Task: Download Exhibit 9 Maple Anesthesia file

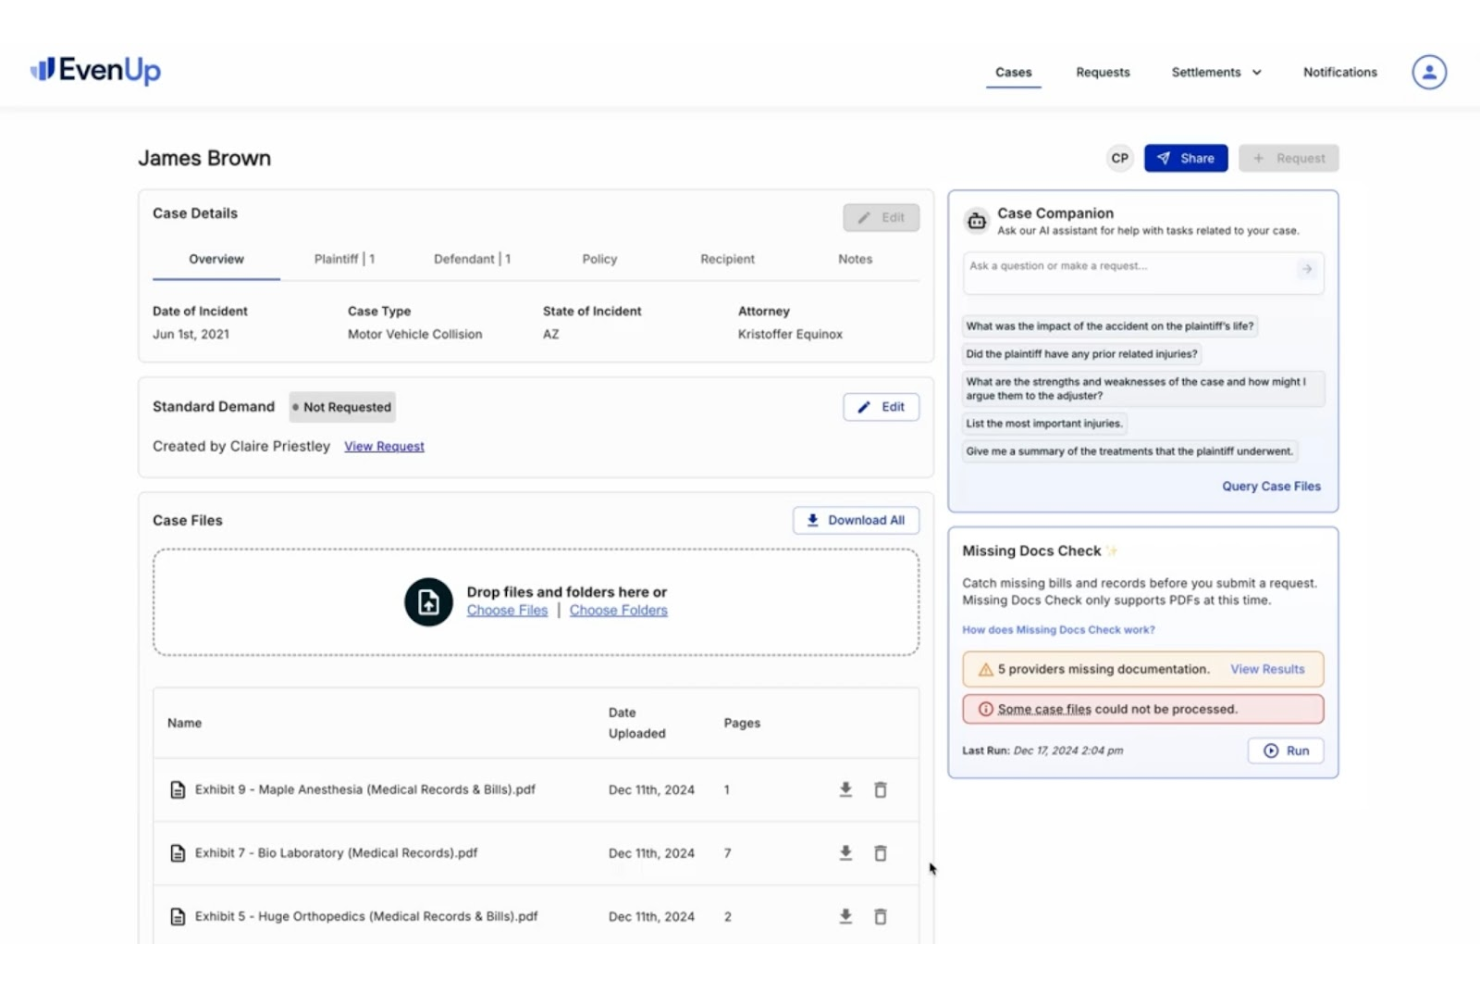Action: (846, 790)
